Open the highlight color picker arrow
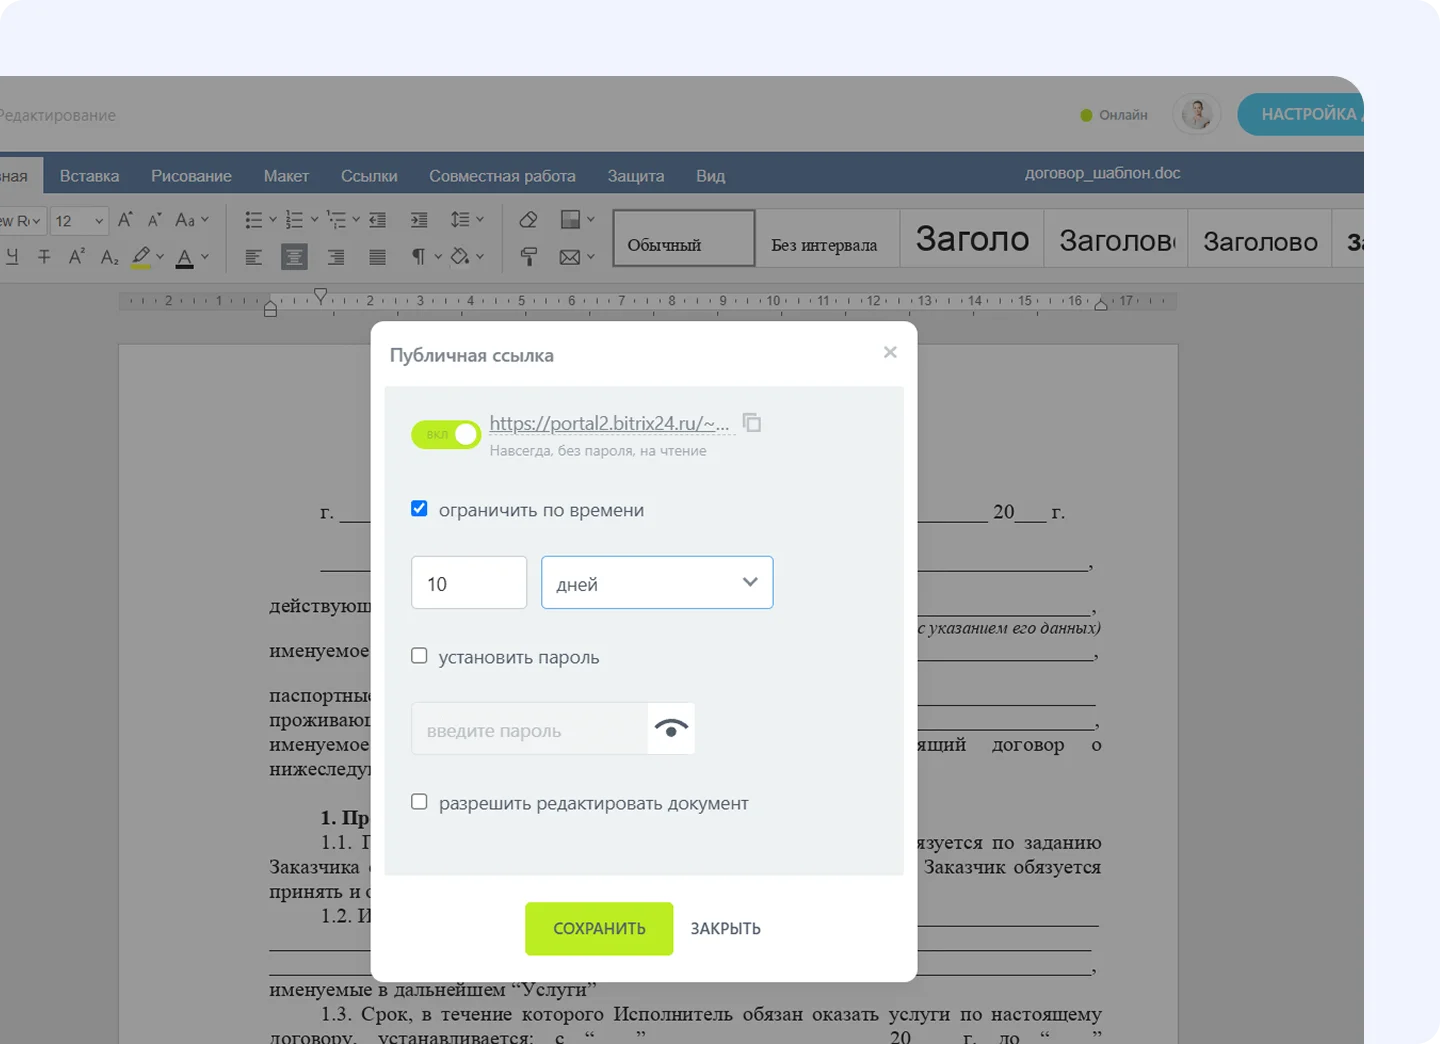The width and height of the screenshot is (1440, 1044). pyautogui.click(x=160, y=257)
